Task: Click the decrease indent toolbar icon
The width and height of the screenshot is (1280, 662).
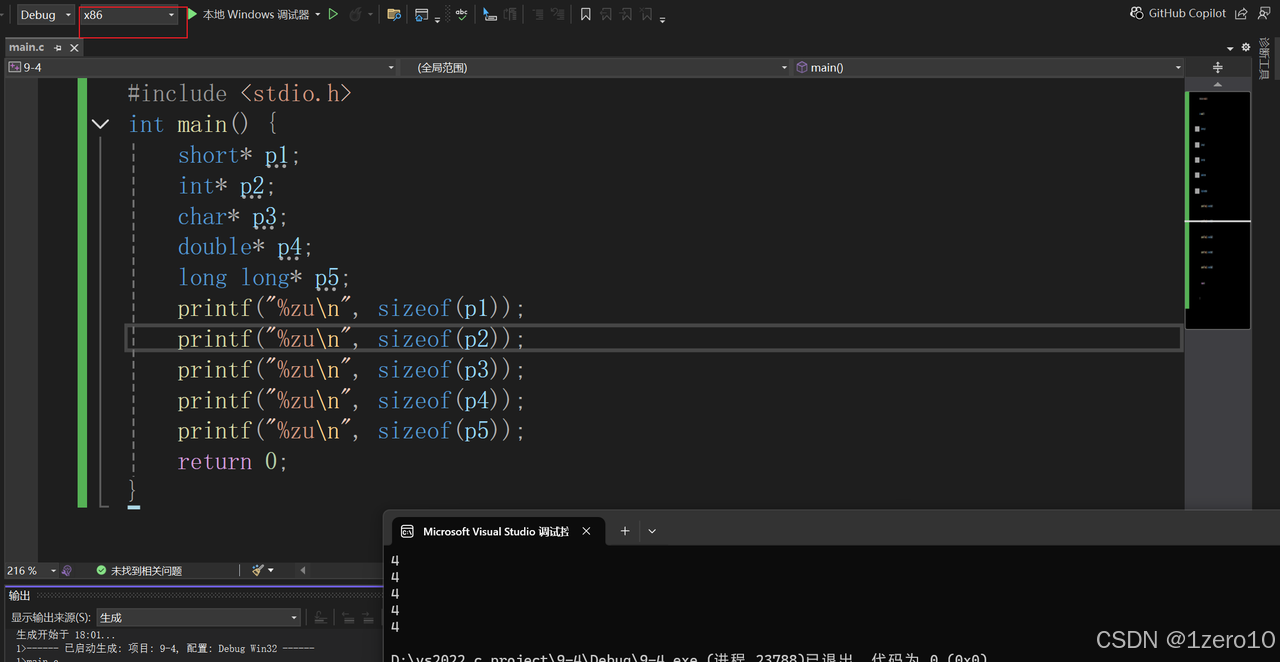Action: 538,15
